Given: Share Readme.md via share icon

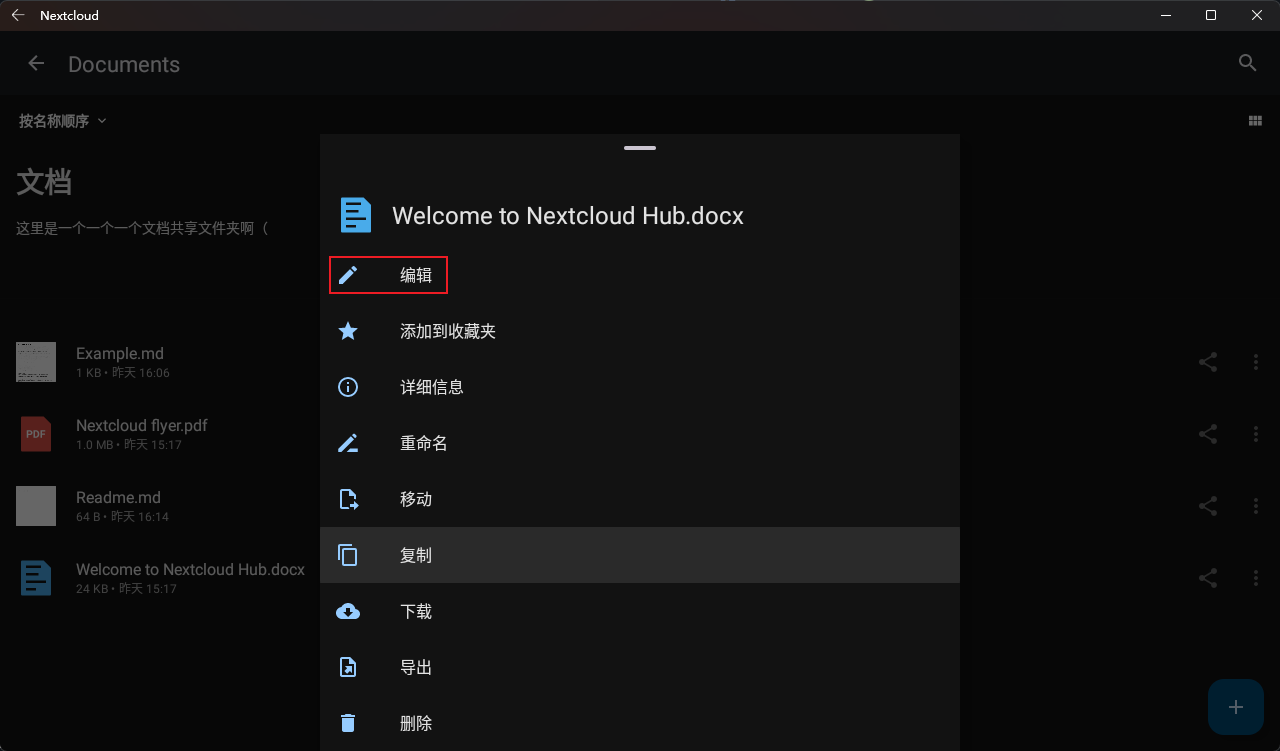Looking at the screenshot, I should coord(1208,506).
